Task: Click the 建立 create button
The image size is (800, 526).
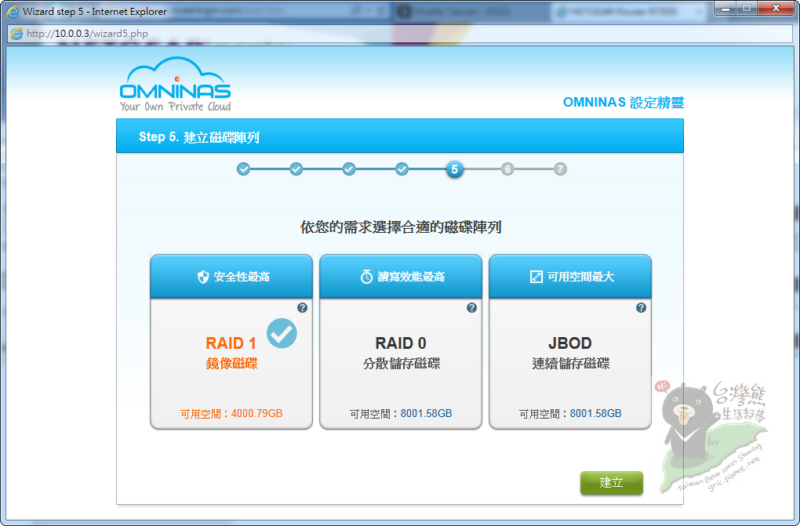Action: click(611, 483)
